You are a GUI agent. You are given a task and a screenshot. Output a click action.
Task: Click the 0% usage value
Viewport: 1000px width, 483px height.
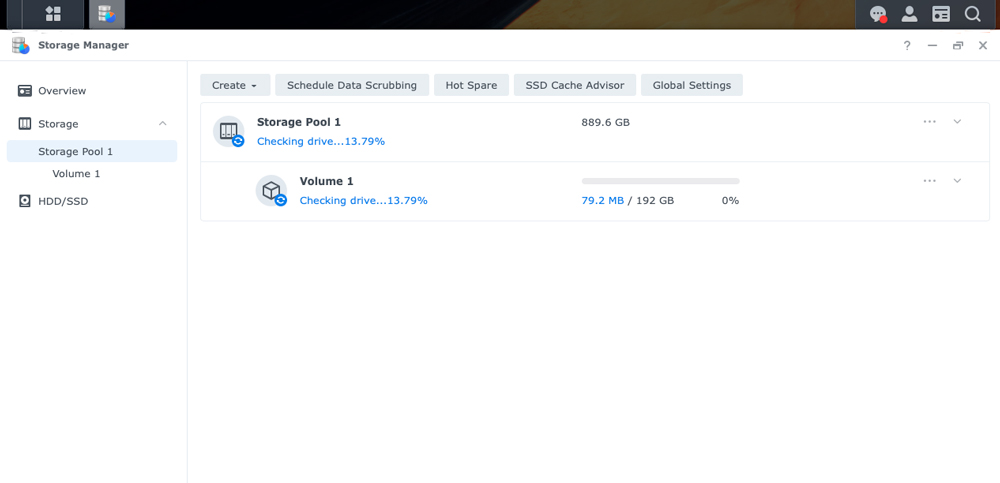tap(730, 200)
